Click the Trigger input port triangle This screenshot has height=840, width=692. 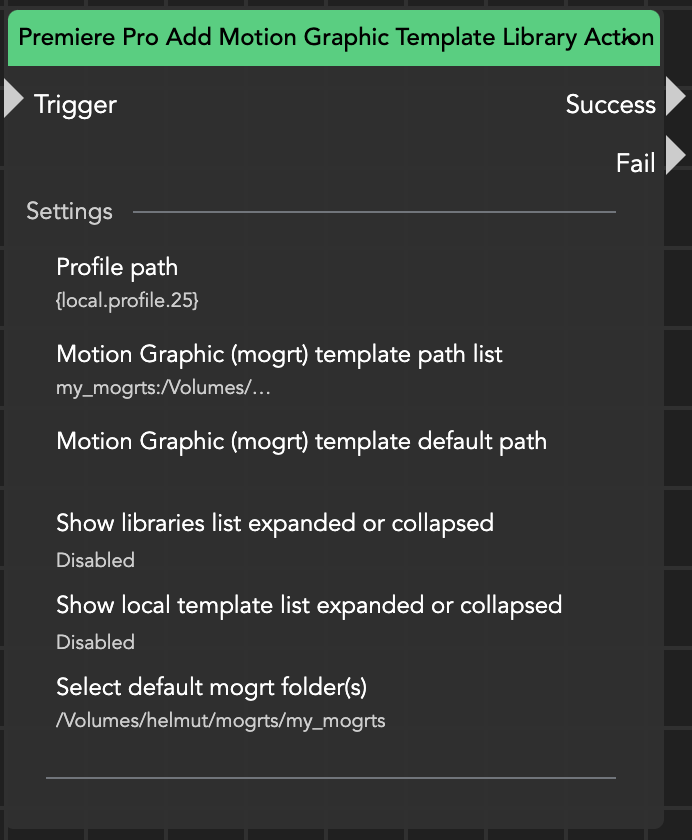[x=13, y=99]
